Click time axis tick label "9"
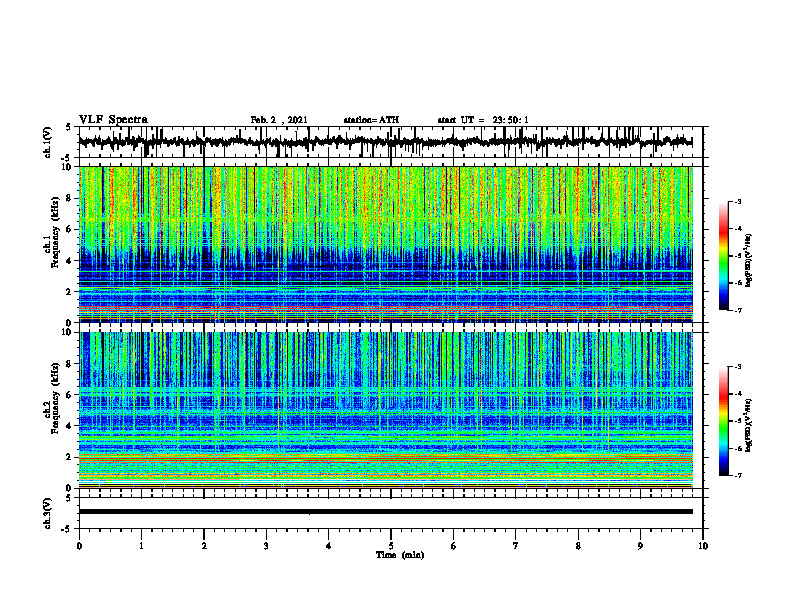This screenshot has height=612, width=792. (640, 546)
